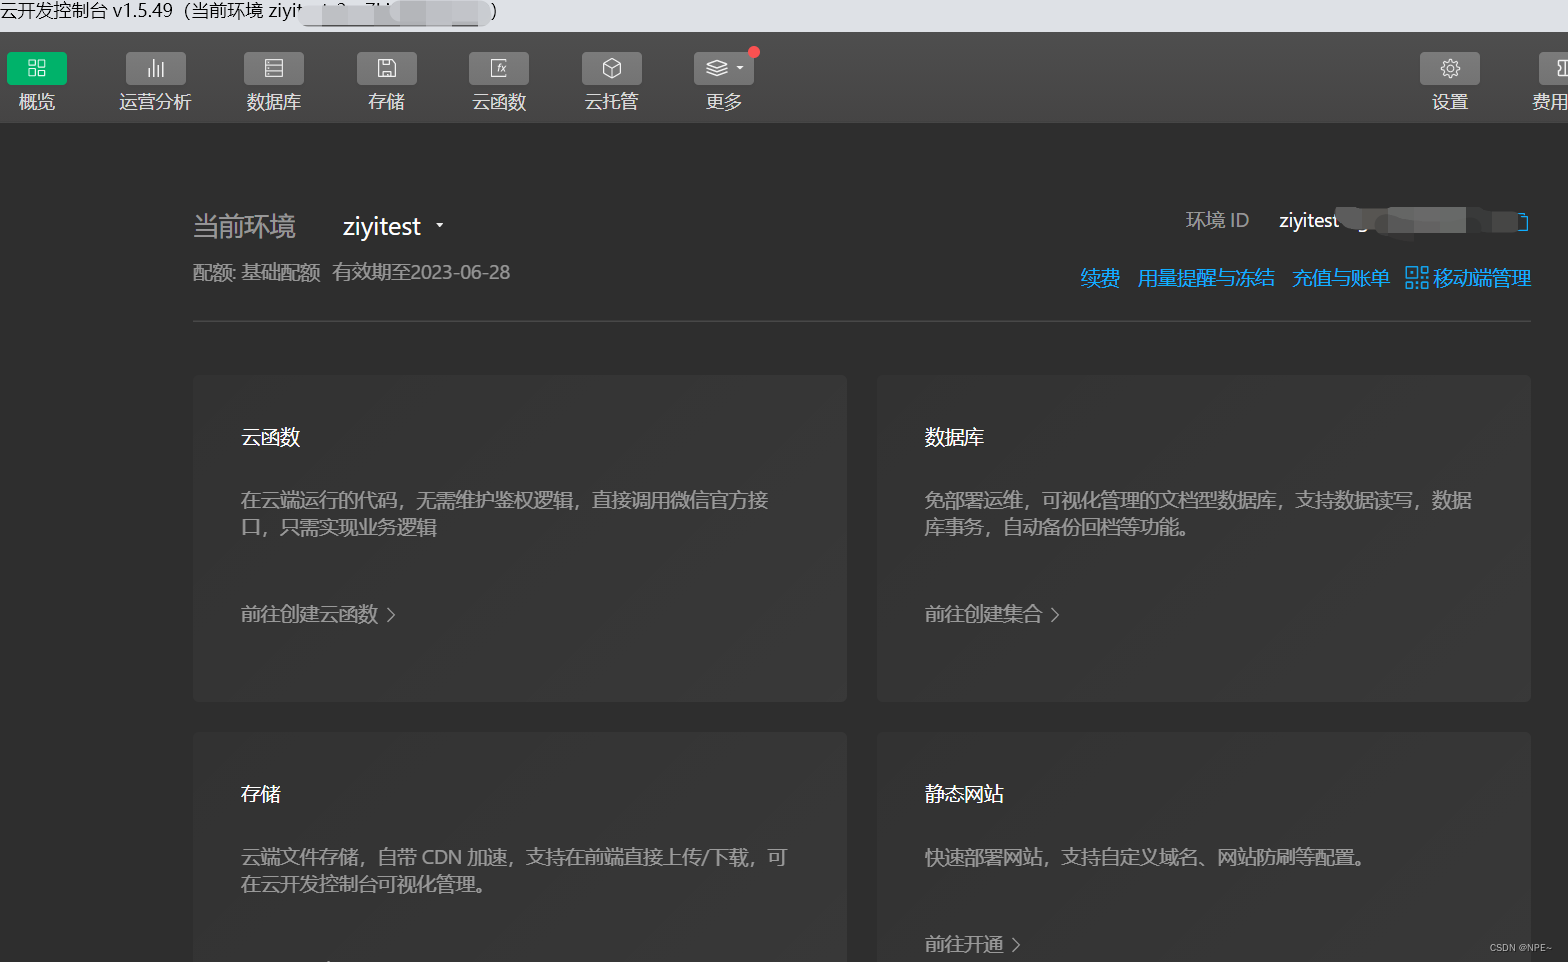Click the chevron after 前往开通

[1016, 945]
